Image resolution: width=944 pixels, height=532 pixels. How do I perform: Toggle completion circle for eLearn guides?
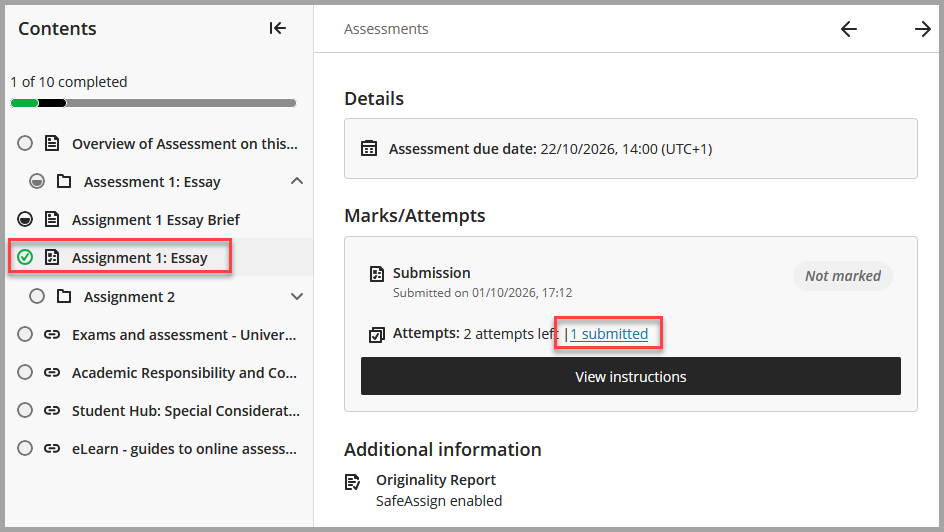25,448
